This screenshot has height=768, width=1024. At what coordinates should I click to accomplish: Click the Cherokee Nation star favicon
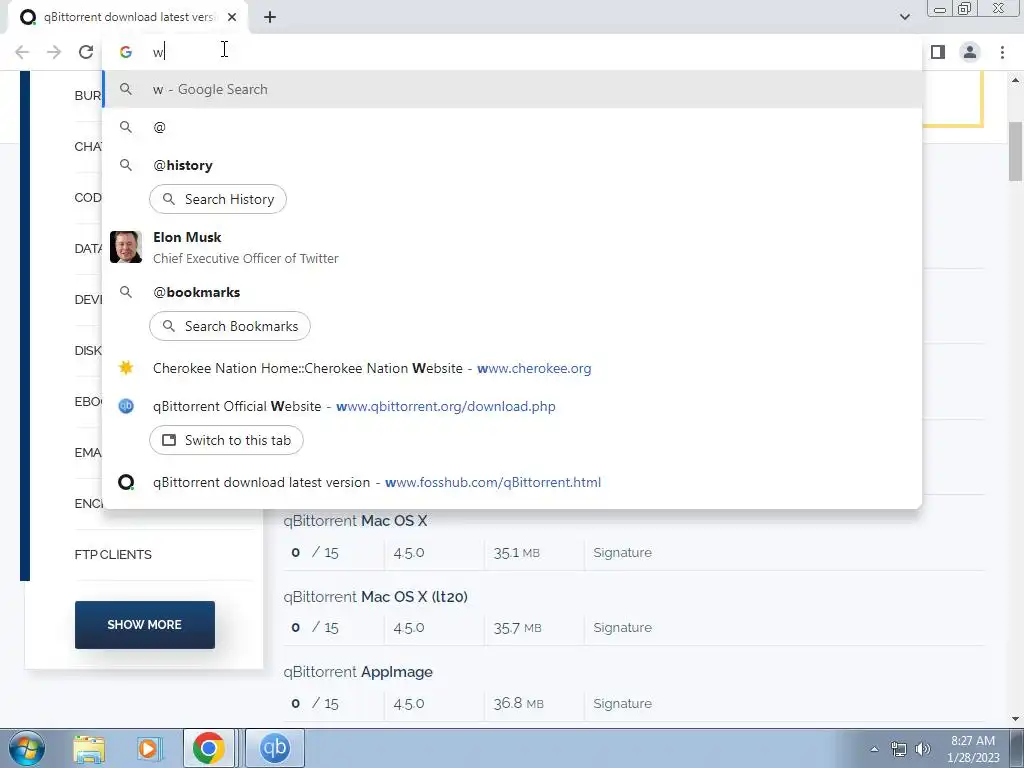[126, 368]
